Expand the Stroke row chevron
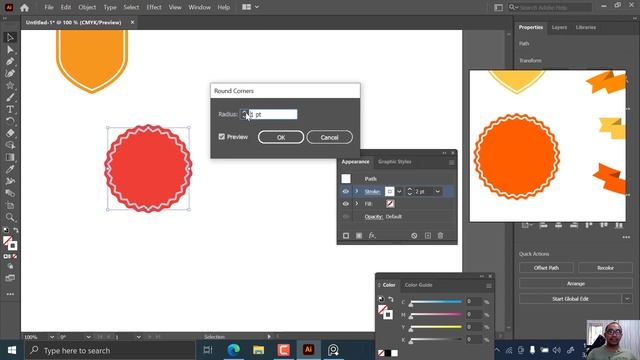Image resolution: width=640 pixels, height=360 pixels. pyautogui.click(x=357, y=191)
